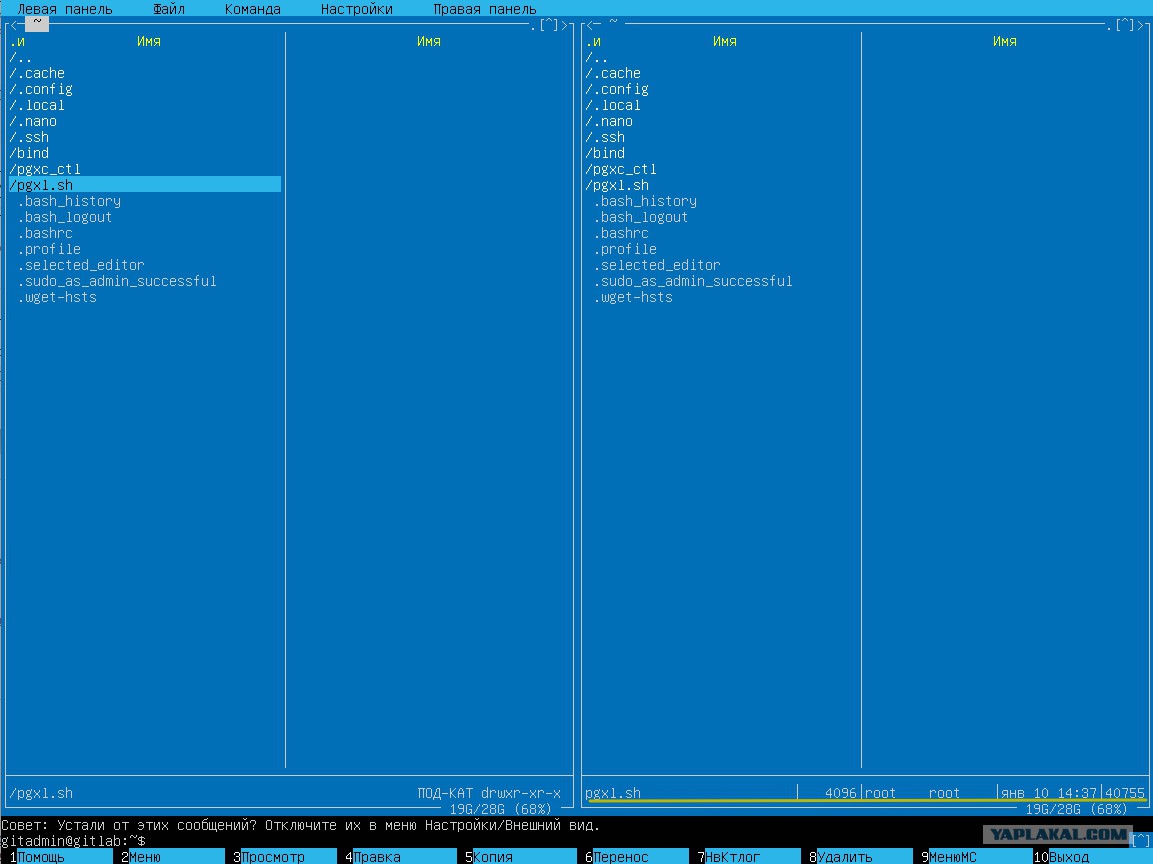This screenshot has height=864, width=1153.
Task: Go forward in left panel directory history
Action: (x=565, y=25)
